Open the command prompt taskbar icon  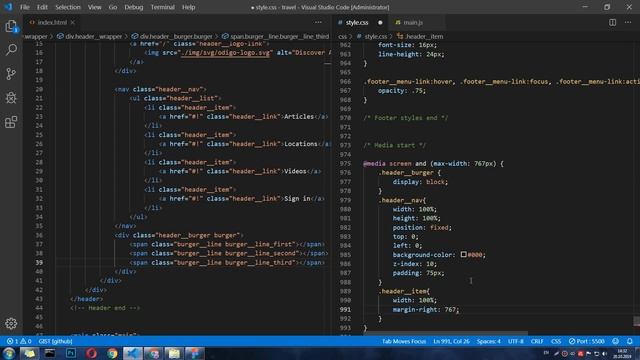pyautogui.click(x=50, y=353)
